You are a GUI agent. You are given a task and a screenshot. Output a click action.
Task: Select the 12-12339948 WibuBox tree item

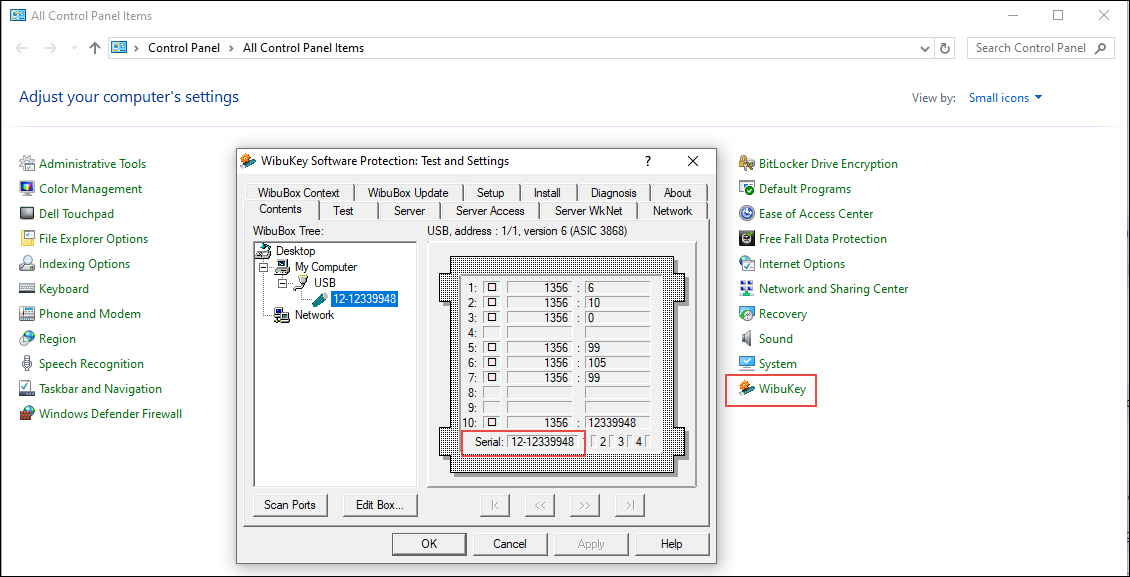point(365,298)
